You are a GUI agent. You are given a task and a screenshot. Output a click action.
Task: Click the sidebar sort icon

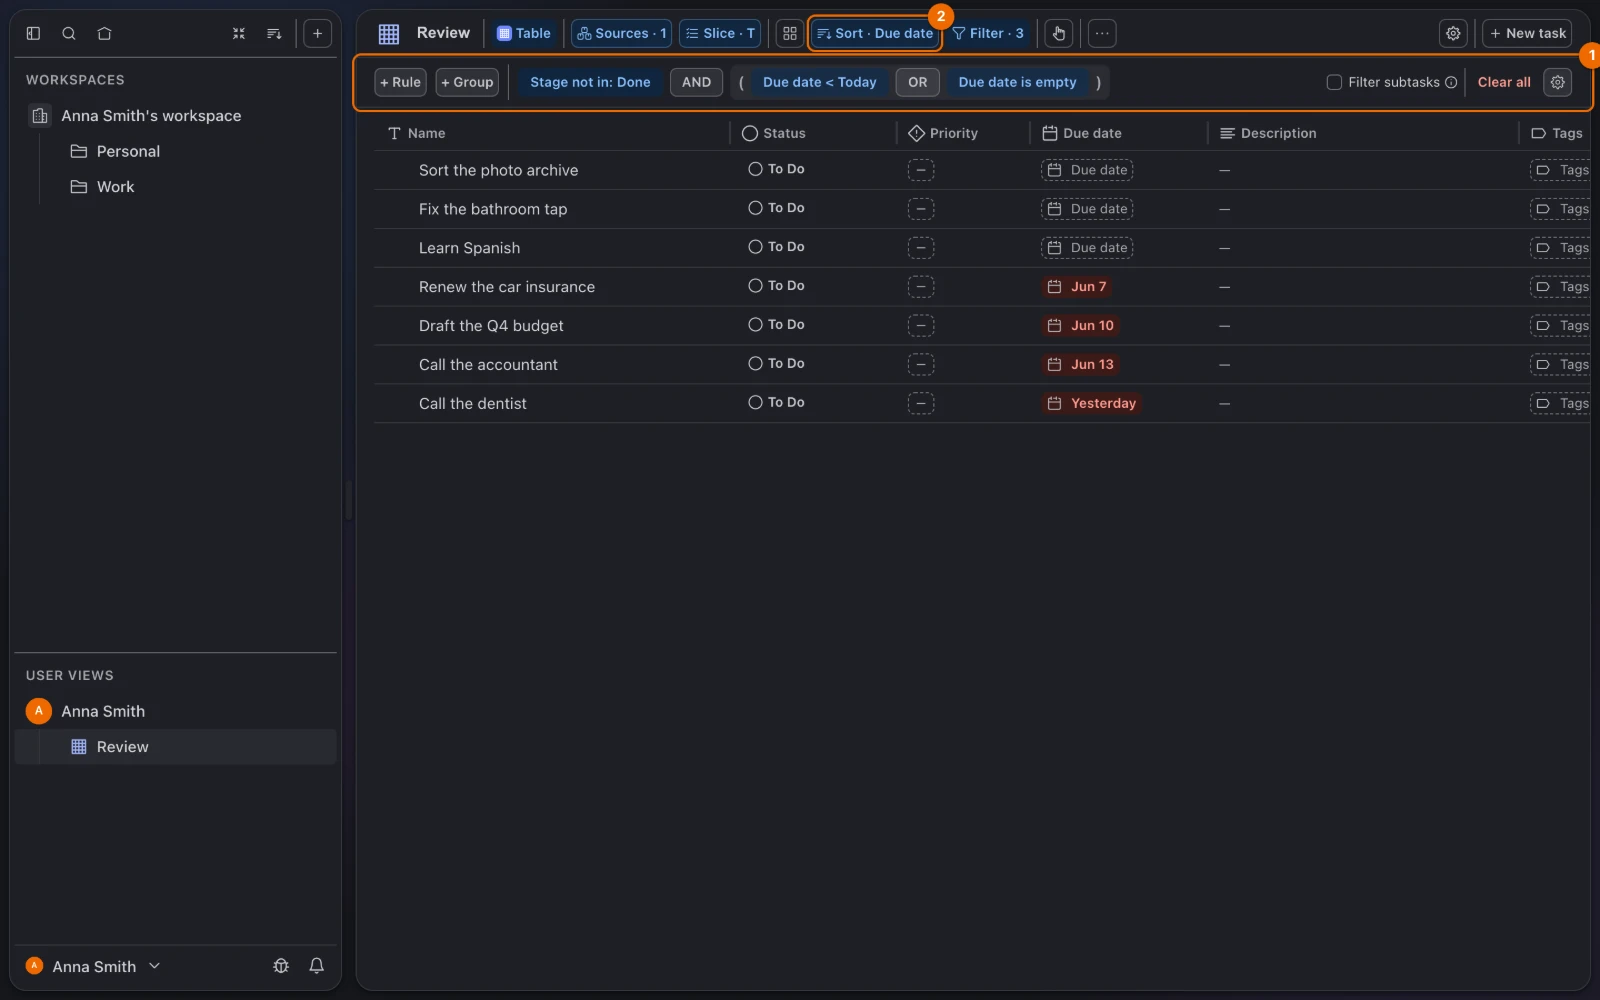(x=274, y=33)
